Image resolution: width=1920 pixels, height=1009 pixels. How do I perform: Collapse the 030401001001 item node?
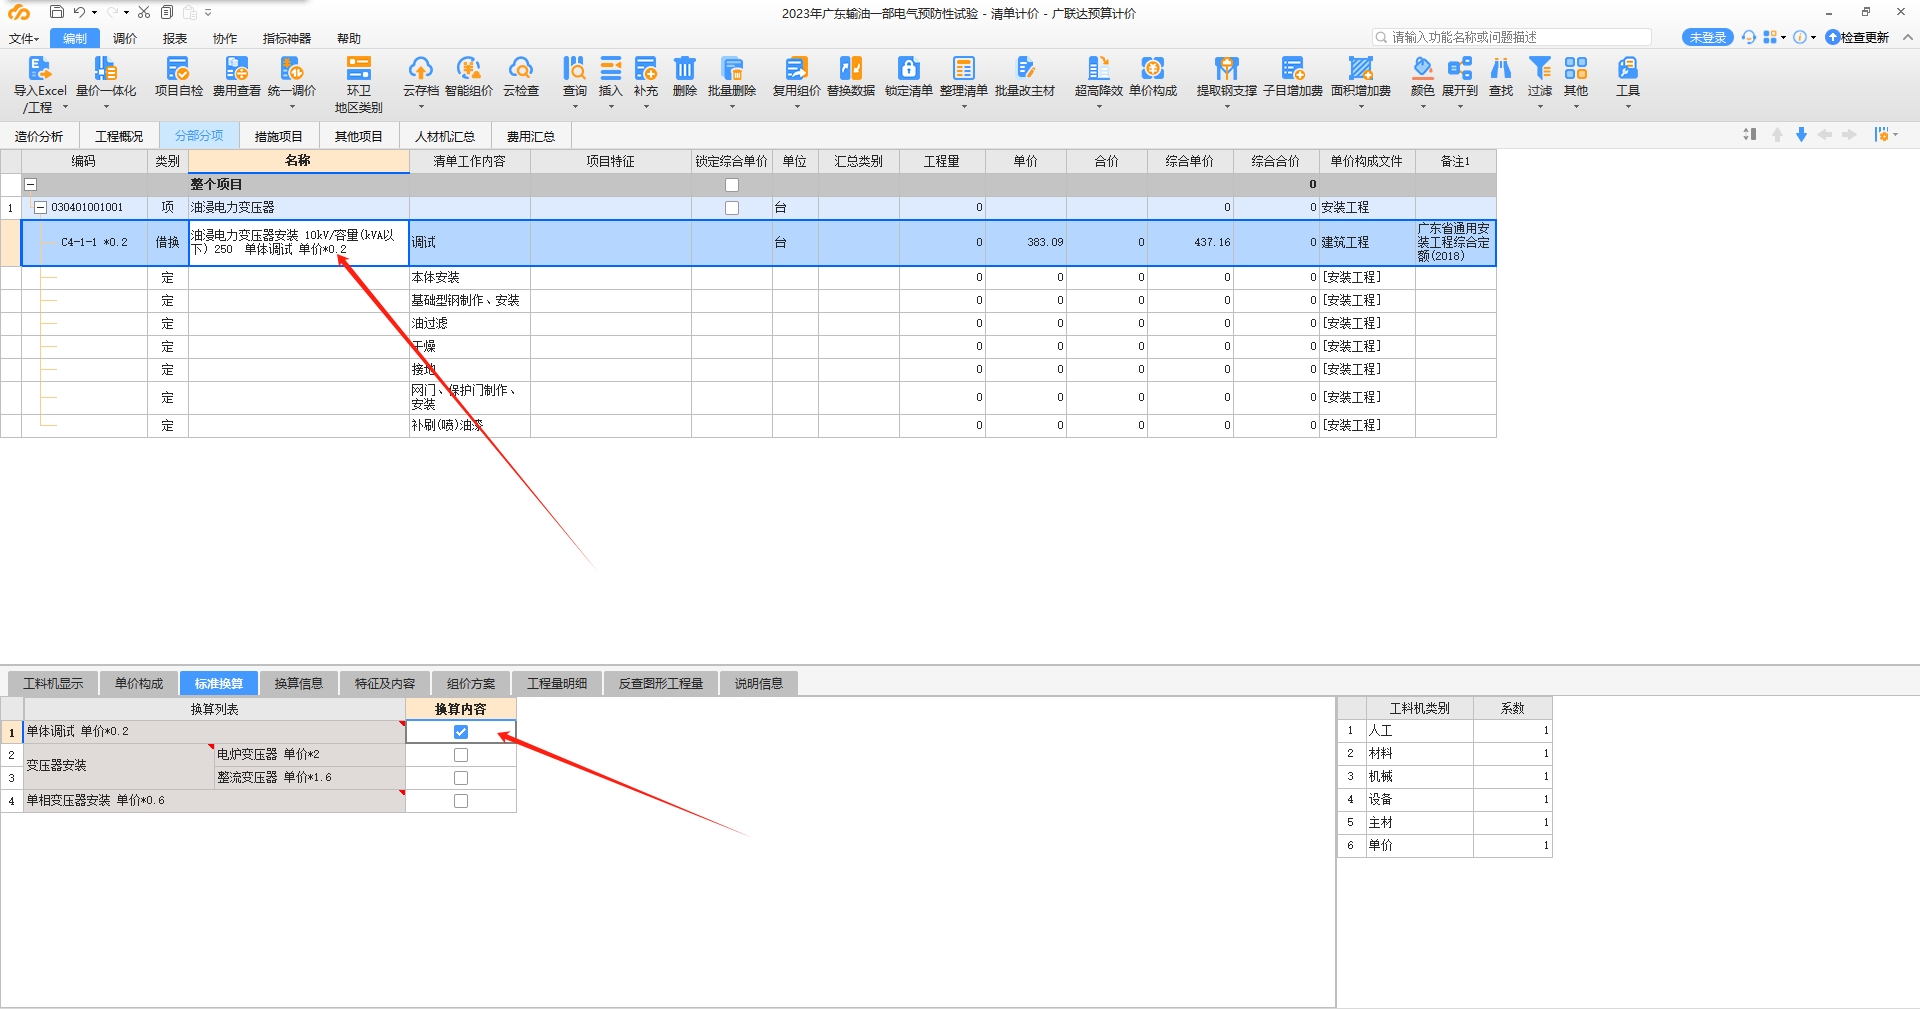point(41,208)
